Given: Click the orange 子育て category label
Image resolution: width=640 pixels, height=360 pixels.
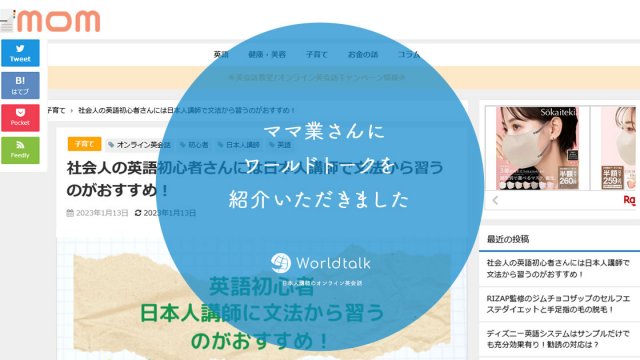Looking at the screenshot, I should tap(84, 144).
